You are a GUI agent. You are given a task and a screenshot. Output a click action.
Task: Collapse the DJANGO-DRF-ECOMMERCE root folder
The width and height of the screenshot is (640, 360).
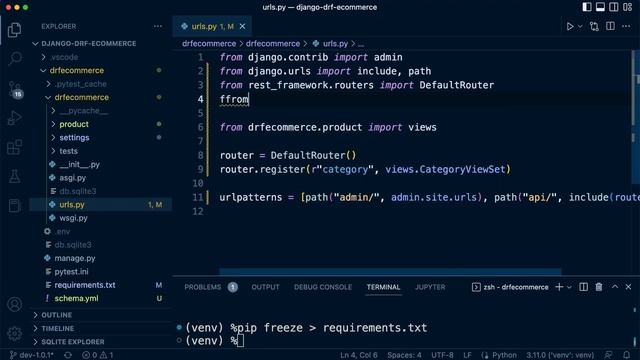89,43
